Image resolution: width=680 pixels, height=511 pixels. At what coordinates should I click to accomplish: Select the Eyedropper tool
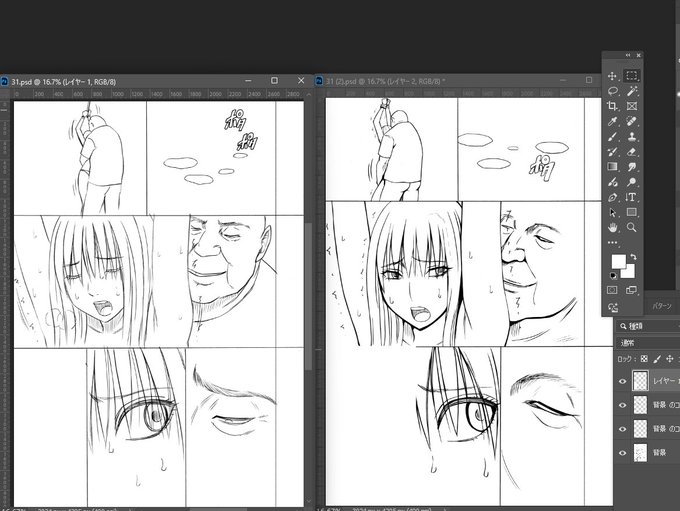[612, 121]
